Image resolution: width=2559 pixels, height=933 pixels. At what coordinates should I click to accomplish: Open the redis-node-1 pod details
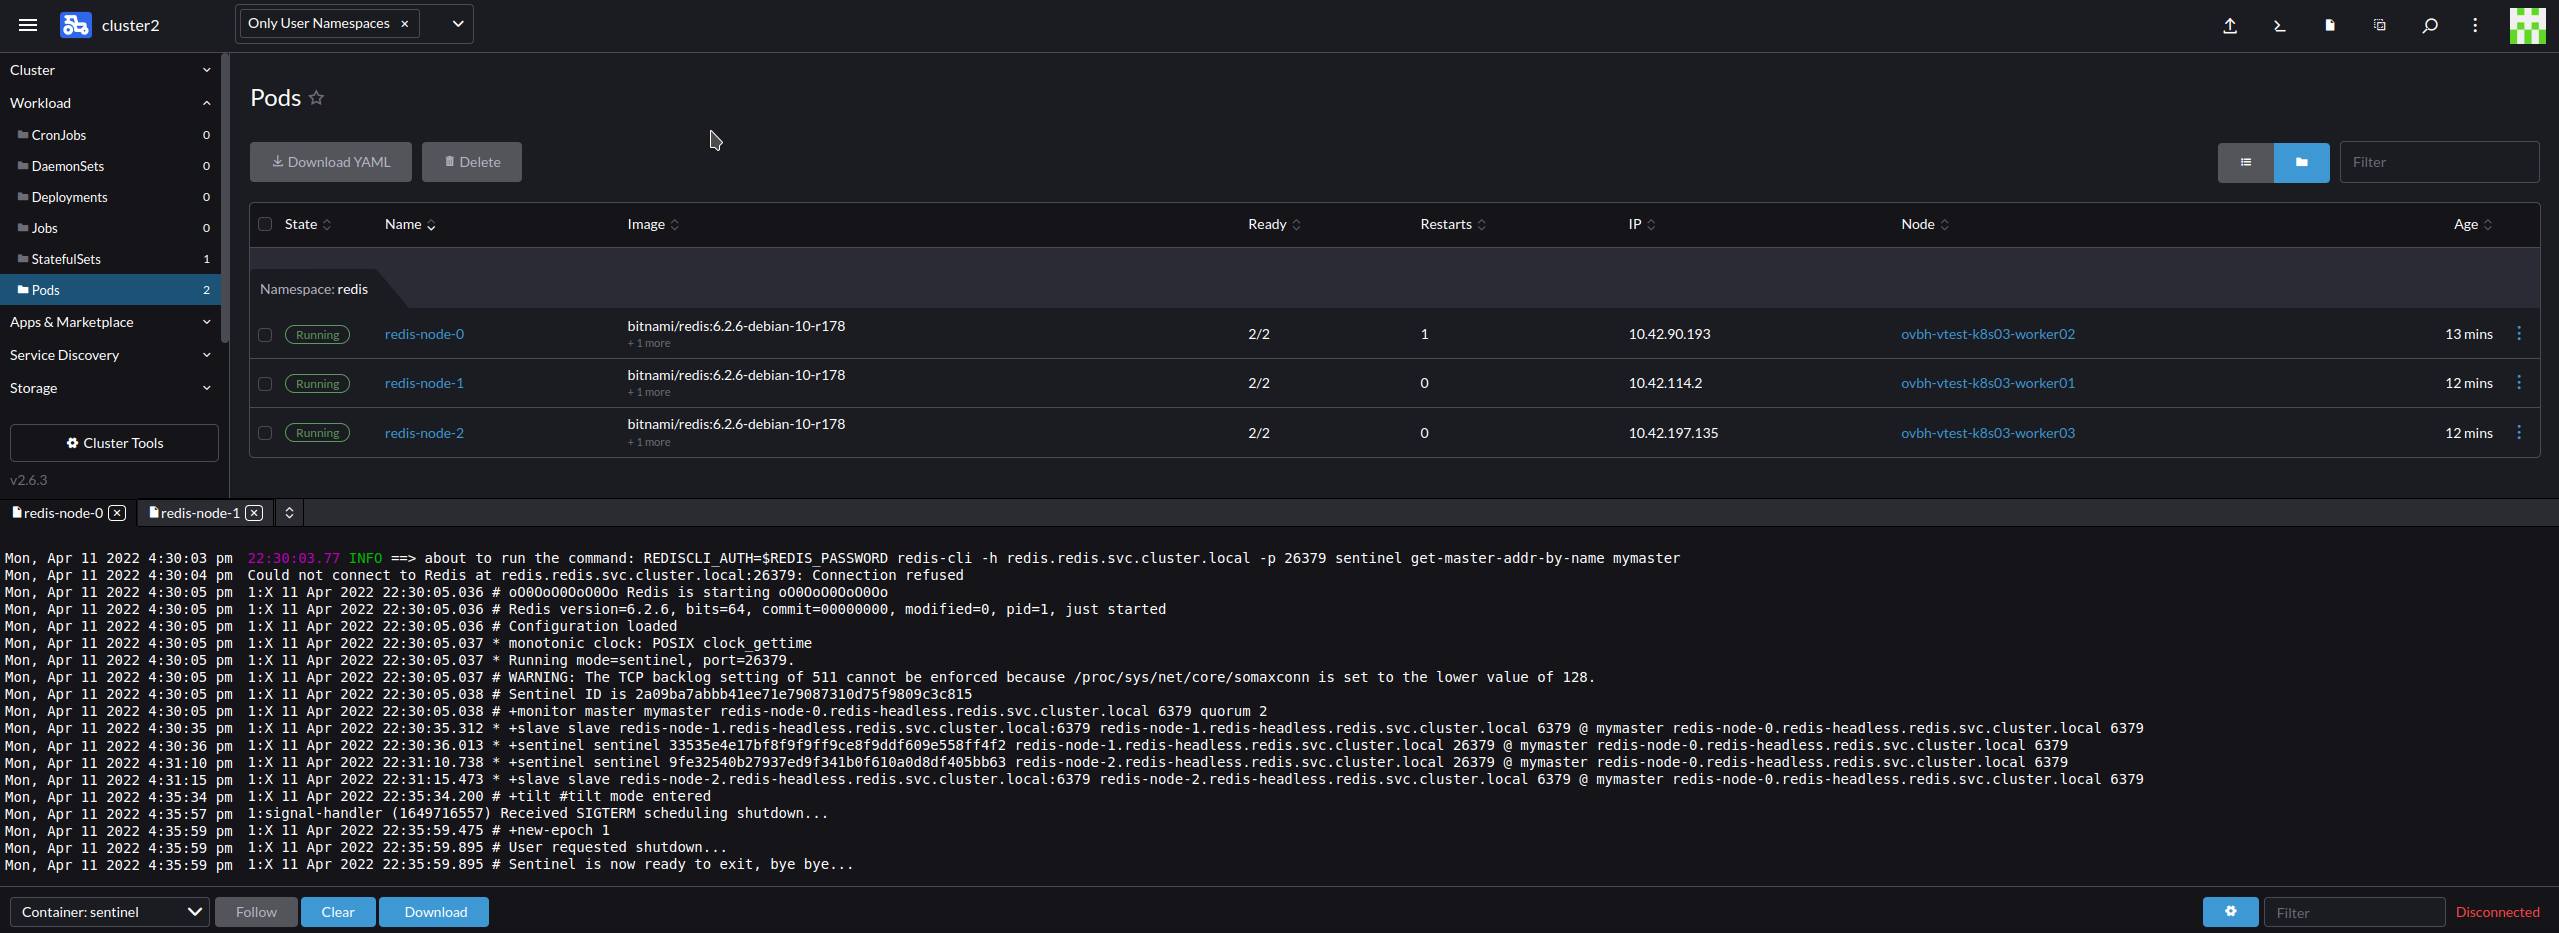[x=424, y=382]
